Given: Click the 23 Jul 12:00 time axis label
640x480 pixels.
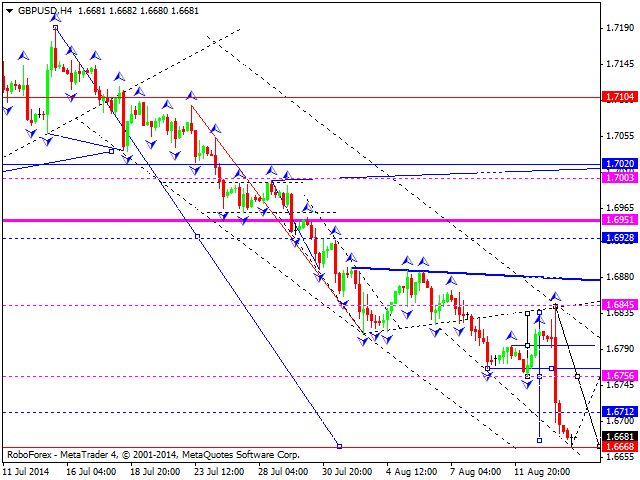Looking at the screenshot, I should (x=219, y=472).
